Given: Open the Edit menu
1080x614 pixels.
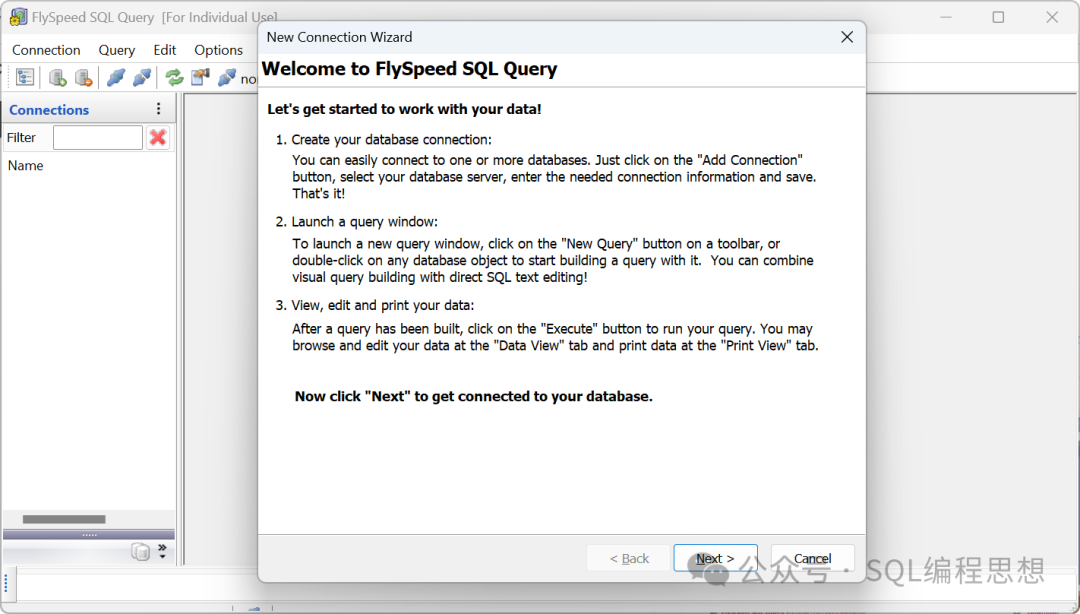Looking at the screenshot, I should click(165, 50).
